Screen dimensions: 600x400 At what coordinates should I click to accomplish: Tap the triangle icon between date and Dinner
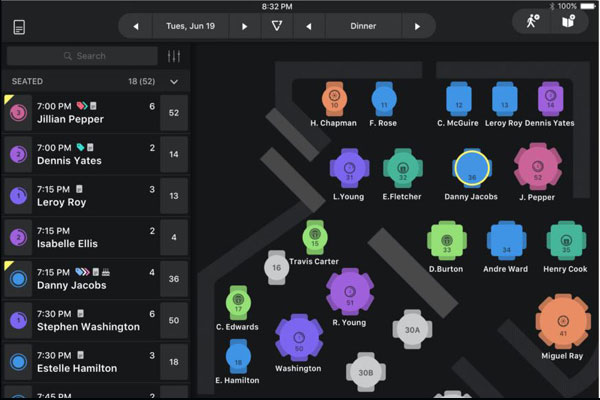pyautogui.click(x=277, y=26)
